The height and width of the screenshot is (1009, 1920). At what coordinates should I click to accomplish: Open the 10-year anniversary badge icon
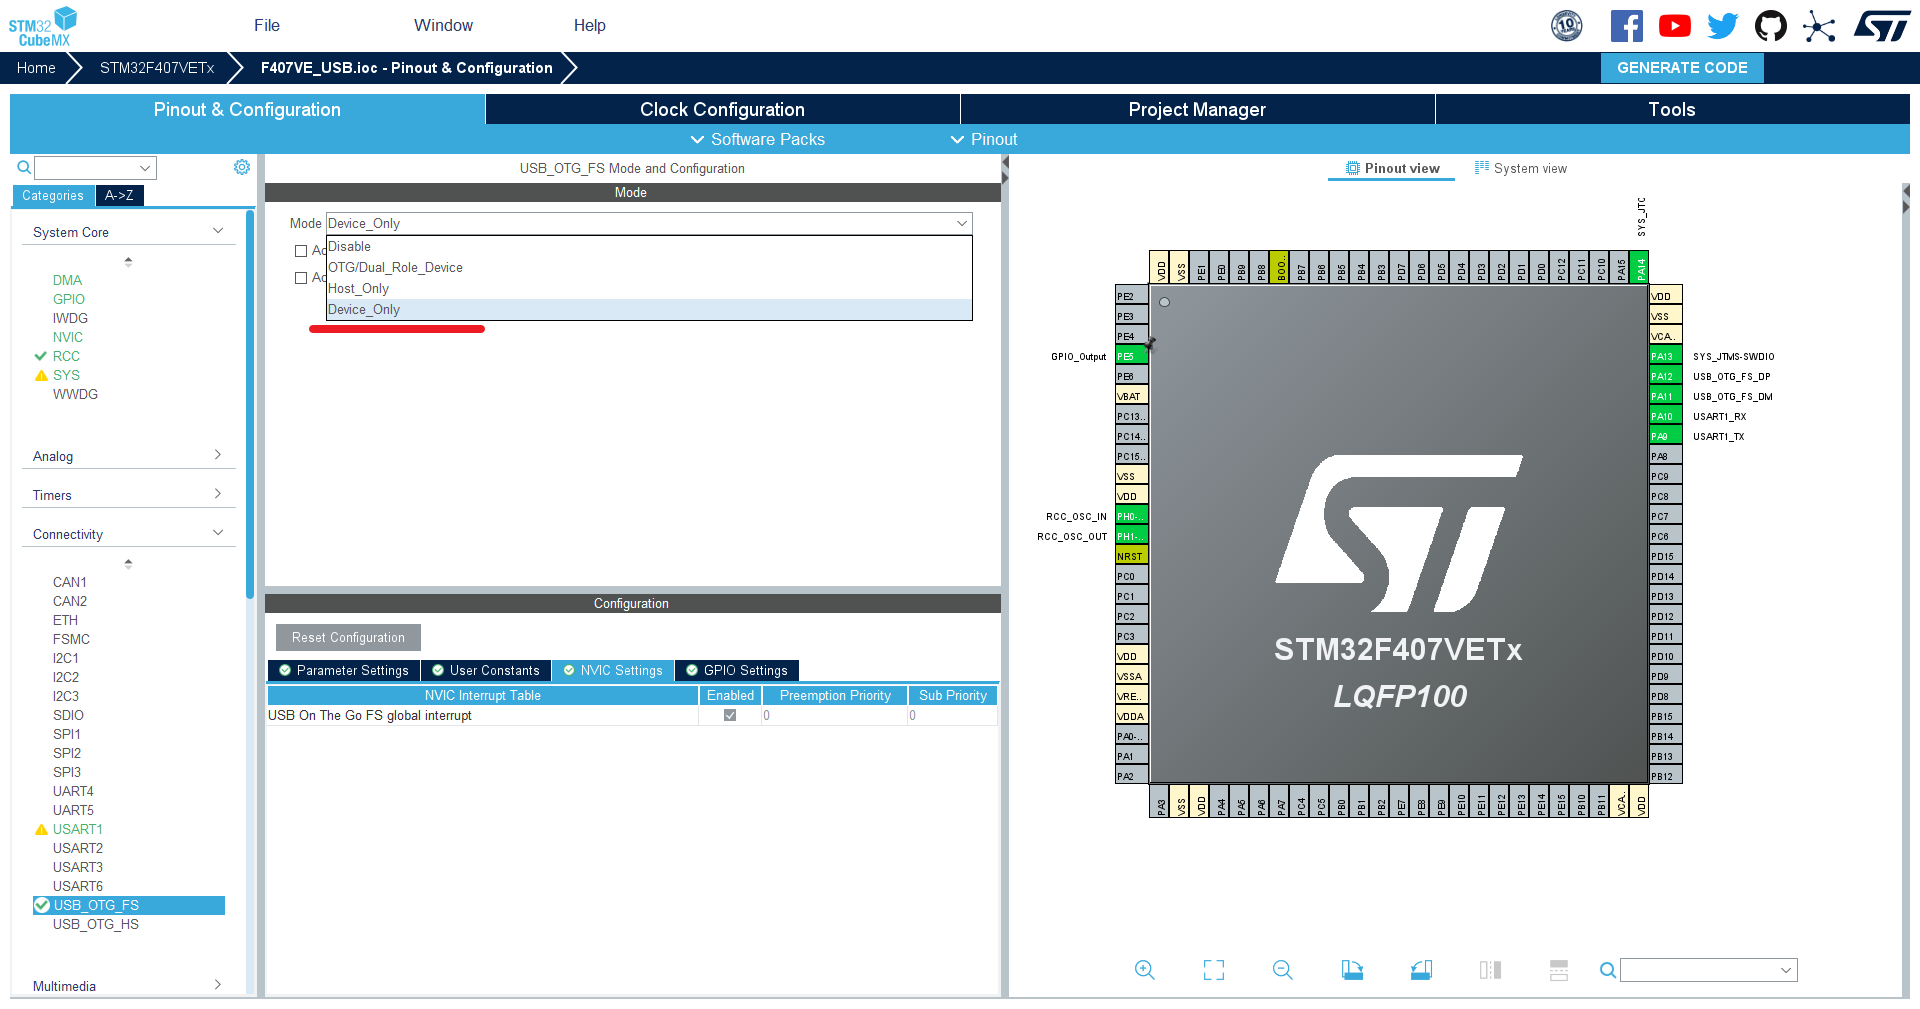(x=1567, y=26)
